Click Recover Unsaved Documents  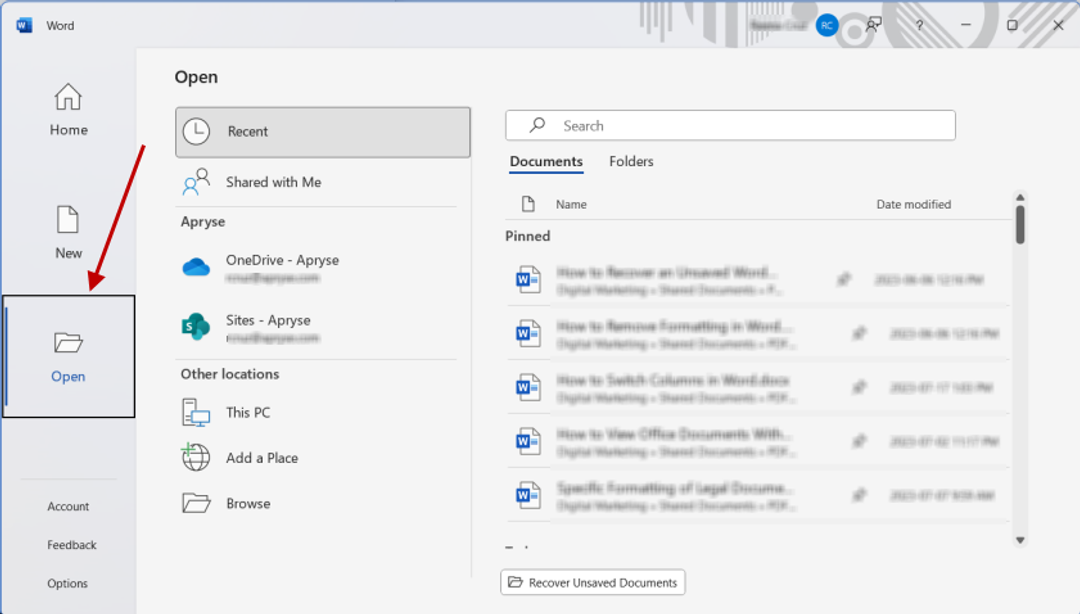[x=592, y=582]
